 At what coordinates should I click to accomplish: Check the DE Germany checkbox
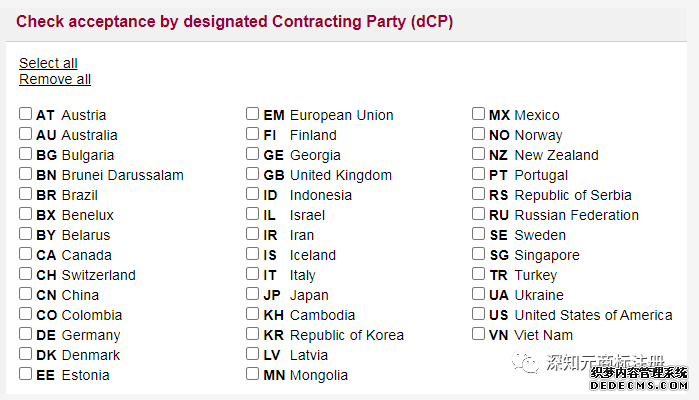coord(25,334)
